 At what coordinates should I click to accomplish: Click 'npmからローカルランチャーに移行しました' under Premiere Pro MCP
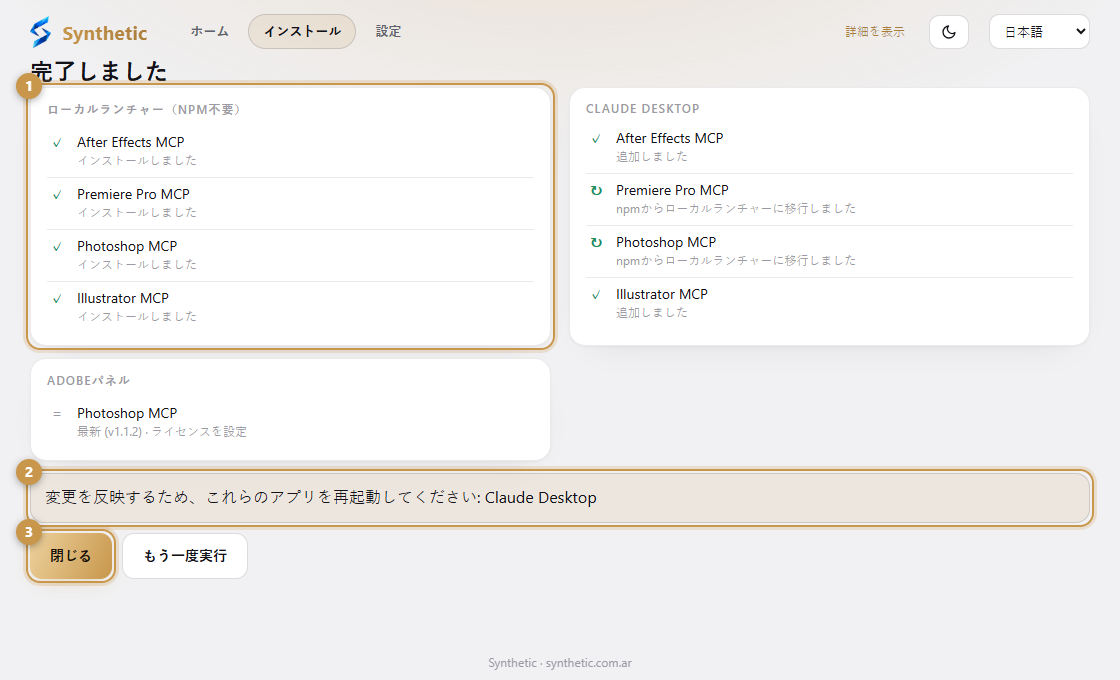pyautogui.click(x=736, y=209)
